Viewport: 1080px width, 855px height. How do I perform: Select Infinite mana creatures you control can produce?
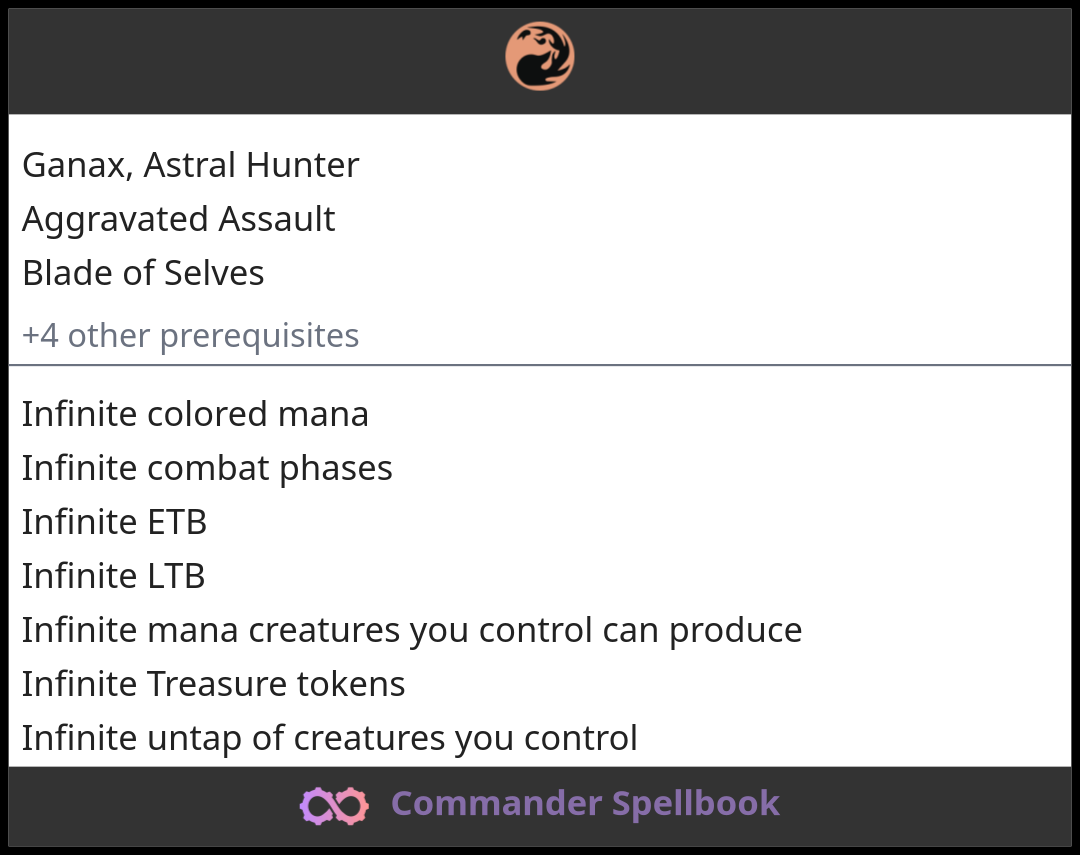click(x=411, y=630)
